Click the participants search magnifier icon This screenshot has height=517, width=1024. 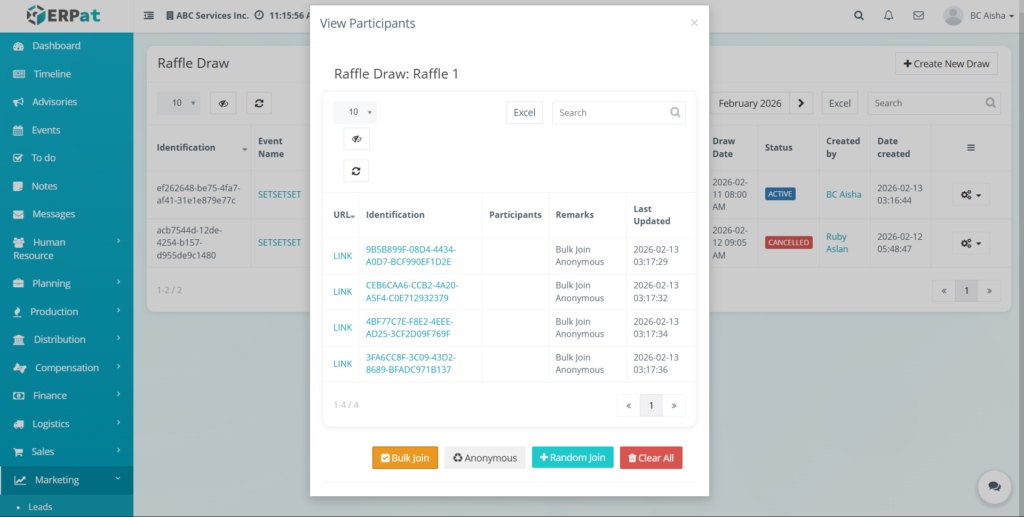tap(675, 112)
